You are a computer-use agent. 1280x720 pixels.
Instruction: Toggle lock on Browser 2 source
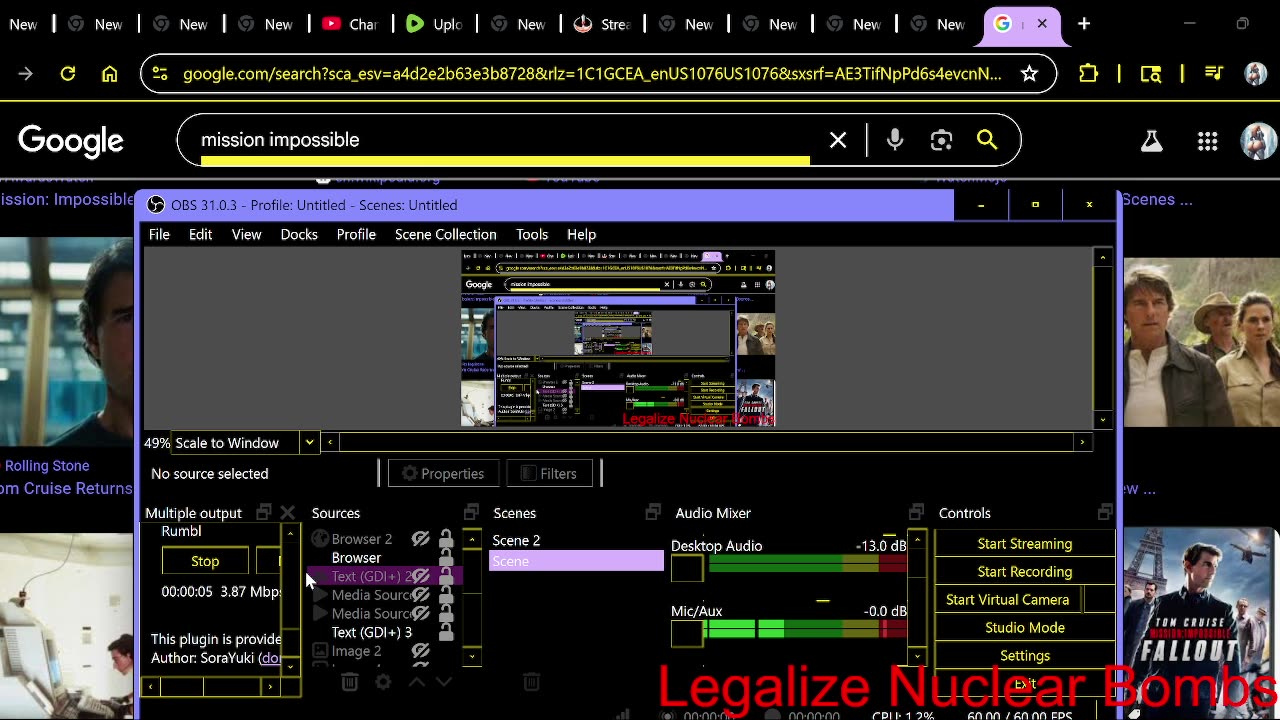[446, 539]
